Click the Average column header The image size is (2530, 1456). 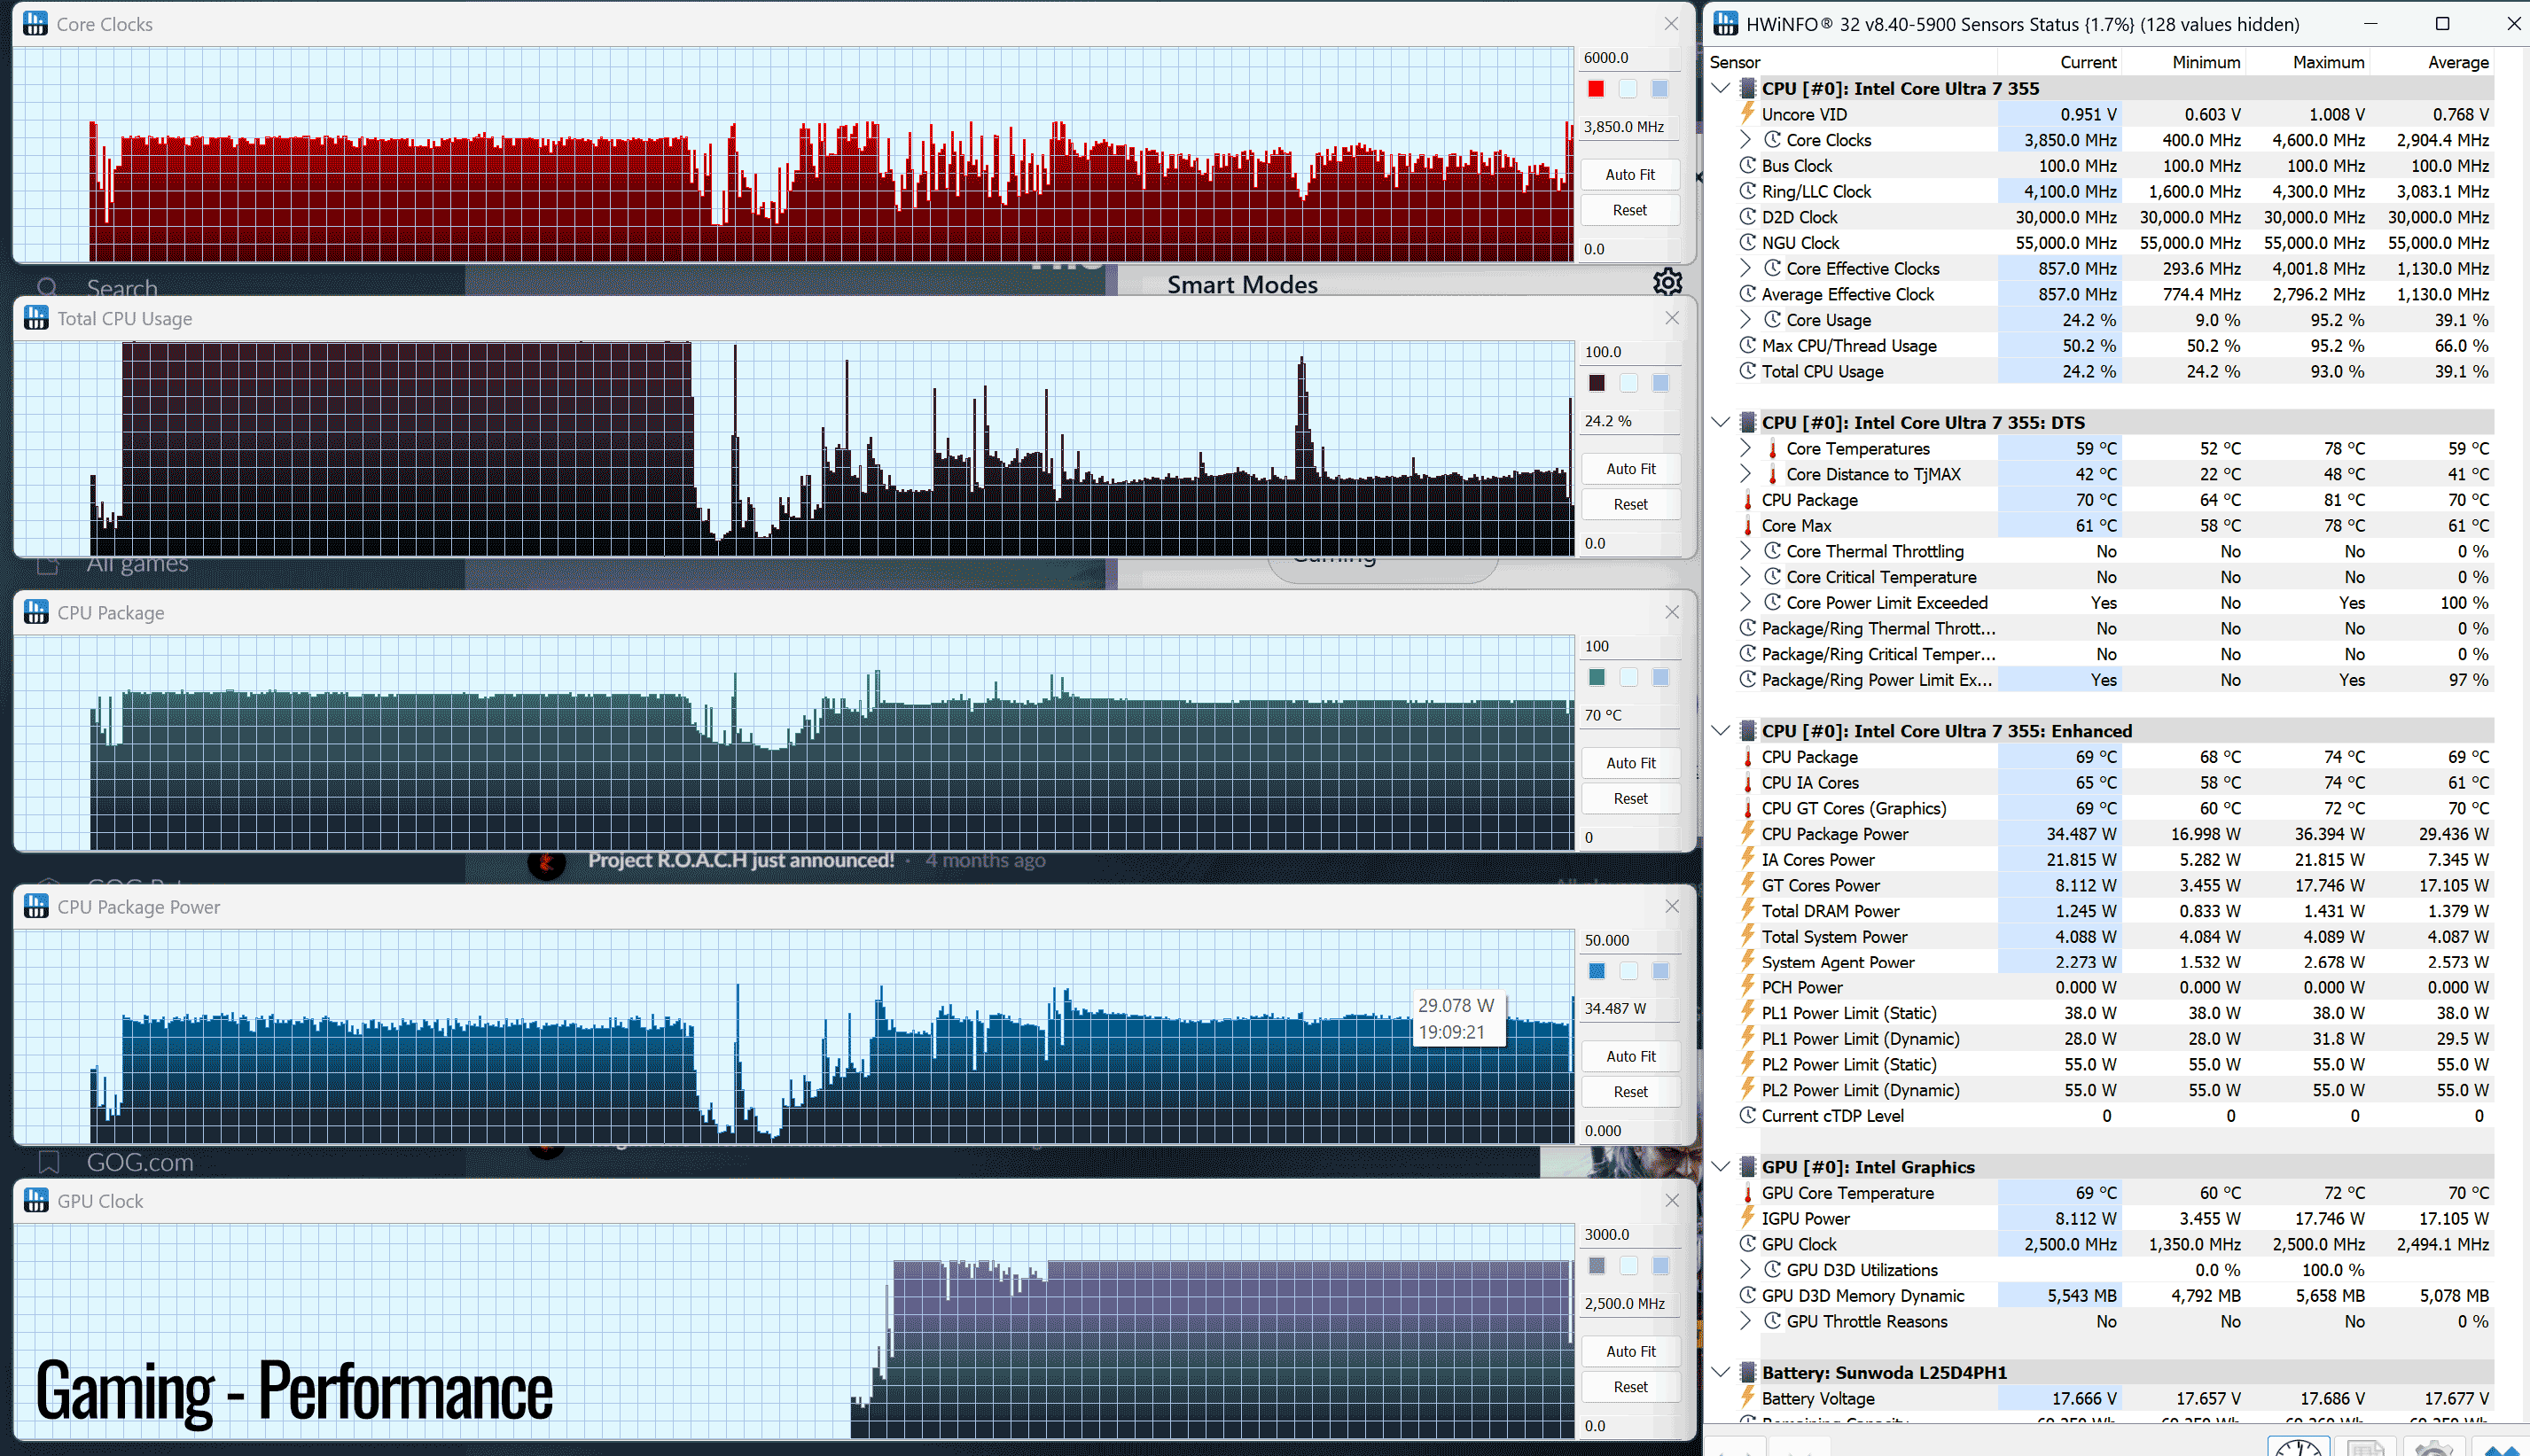(2458, 62)
